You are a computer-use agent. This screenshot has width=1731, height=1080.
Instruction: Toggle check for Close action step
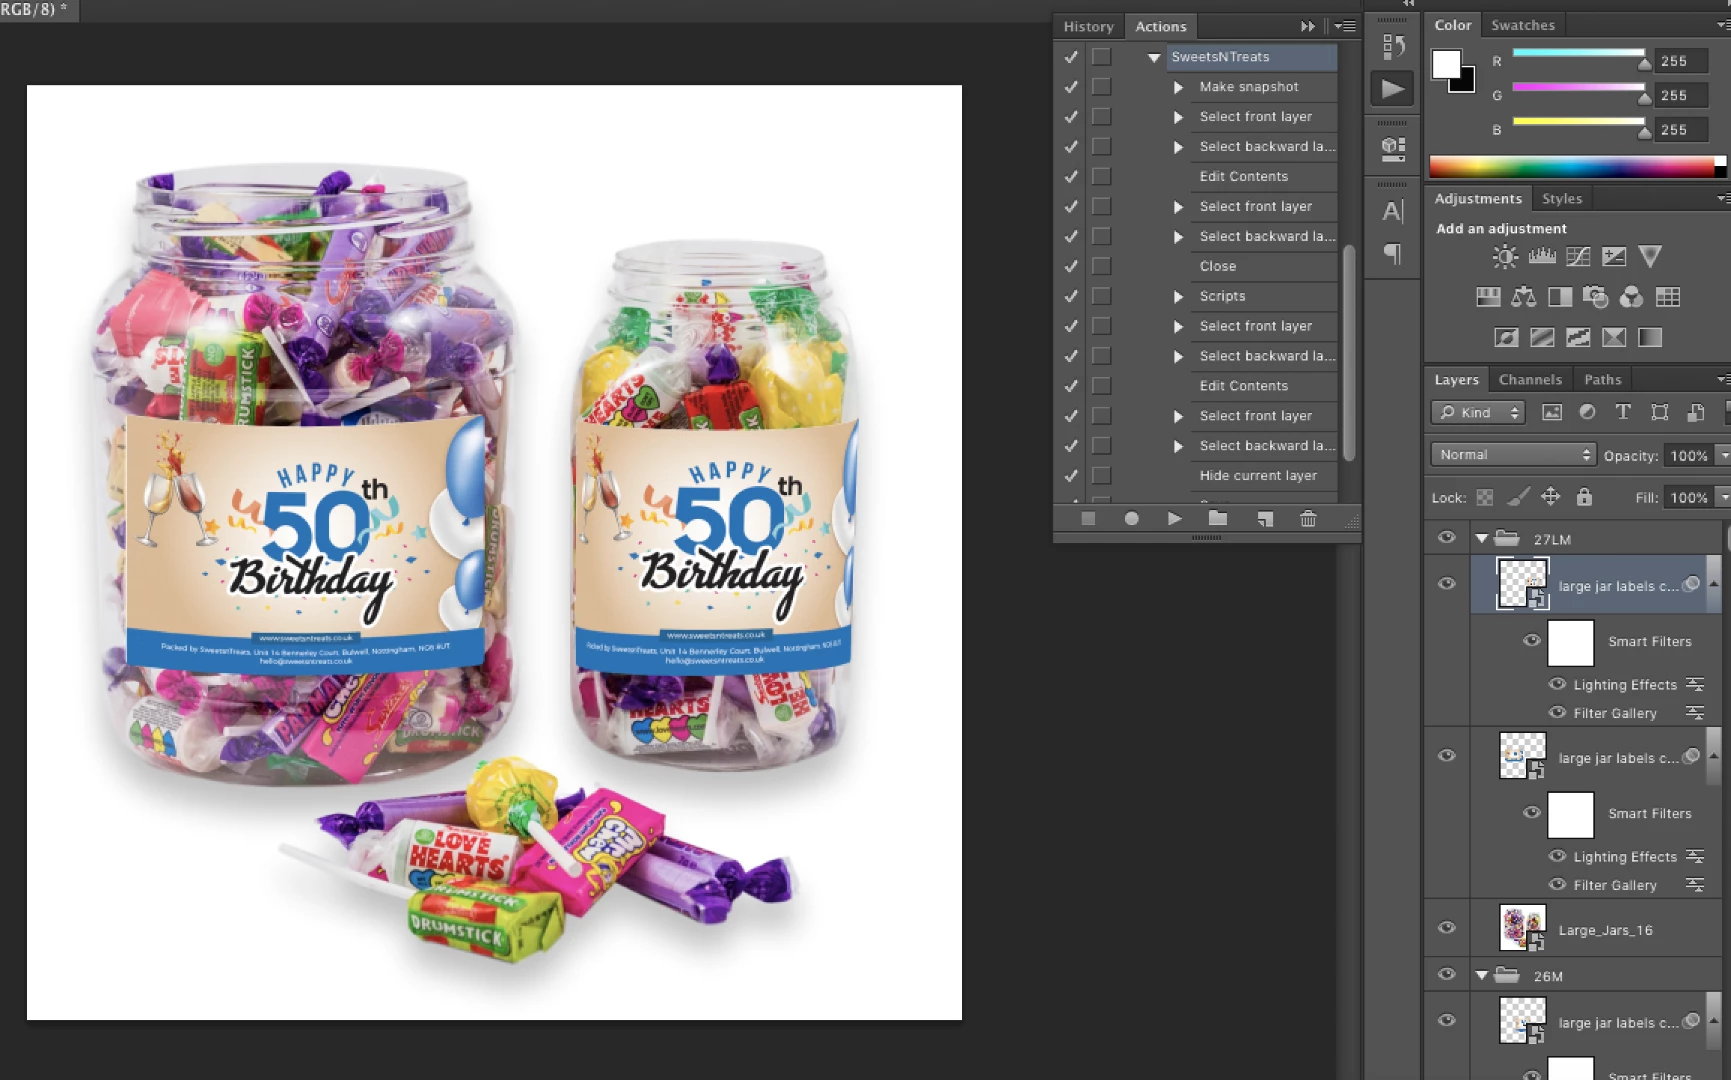1071,266
